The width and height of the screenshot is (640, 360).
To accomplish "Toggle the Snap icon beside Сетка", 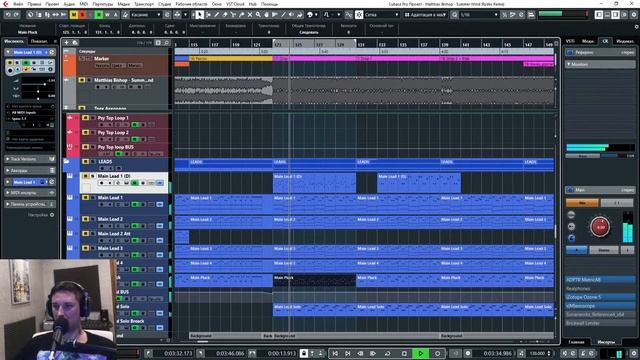I will pos(359,15).
